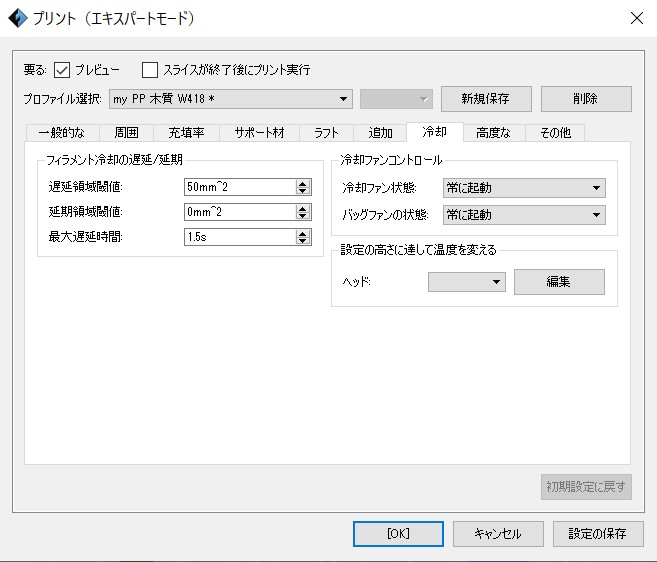Open the プロファイル選択 dropdown
This screenshot has height=562, width=657.
pyautogui.click(x=230, y=99)
